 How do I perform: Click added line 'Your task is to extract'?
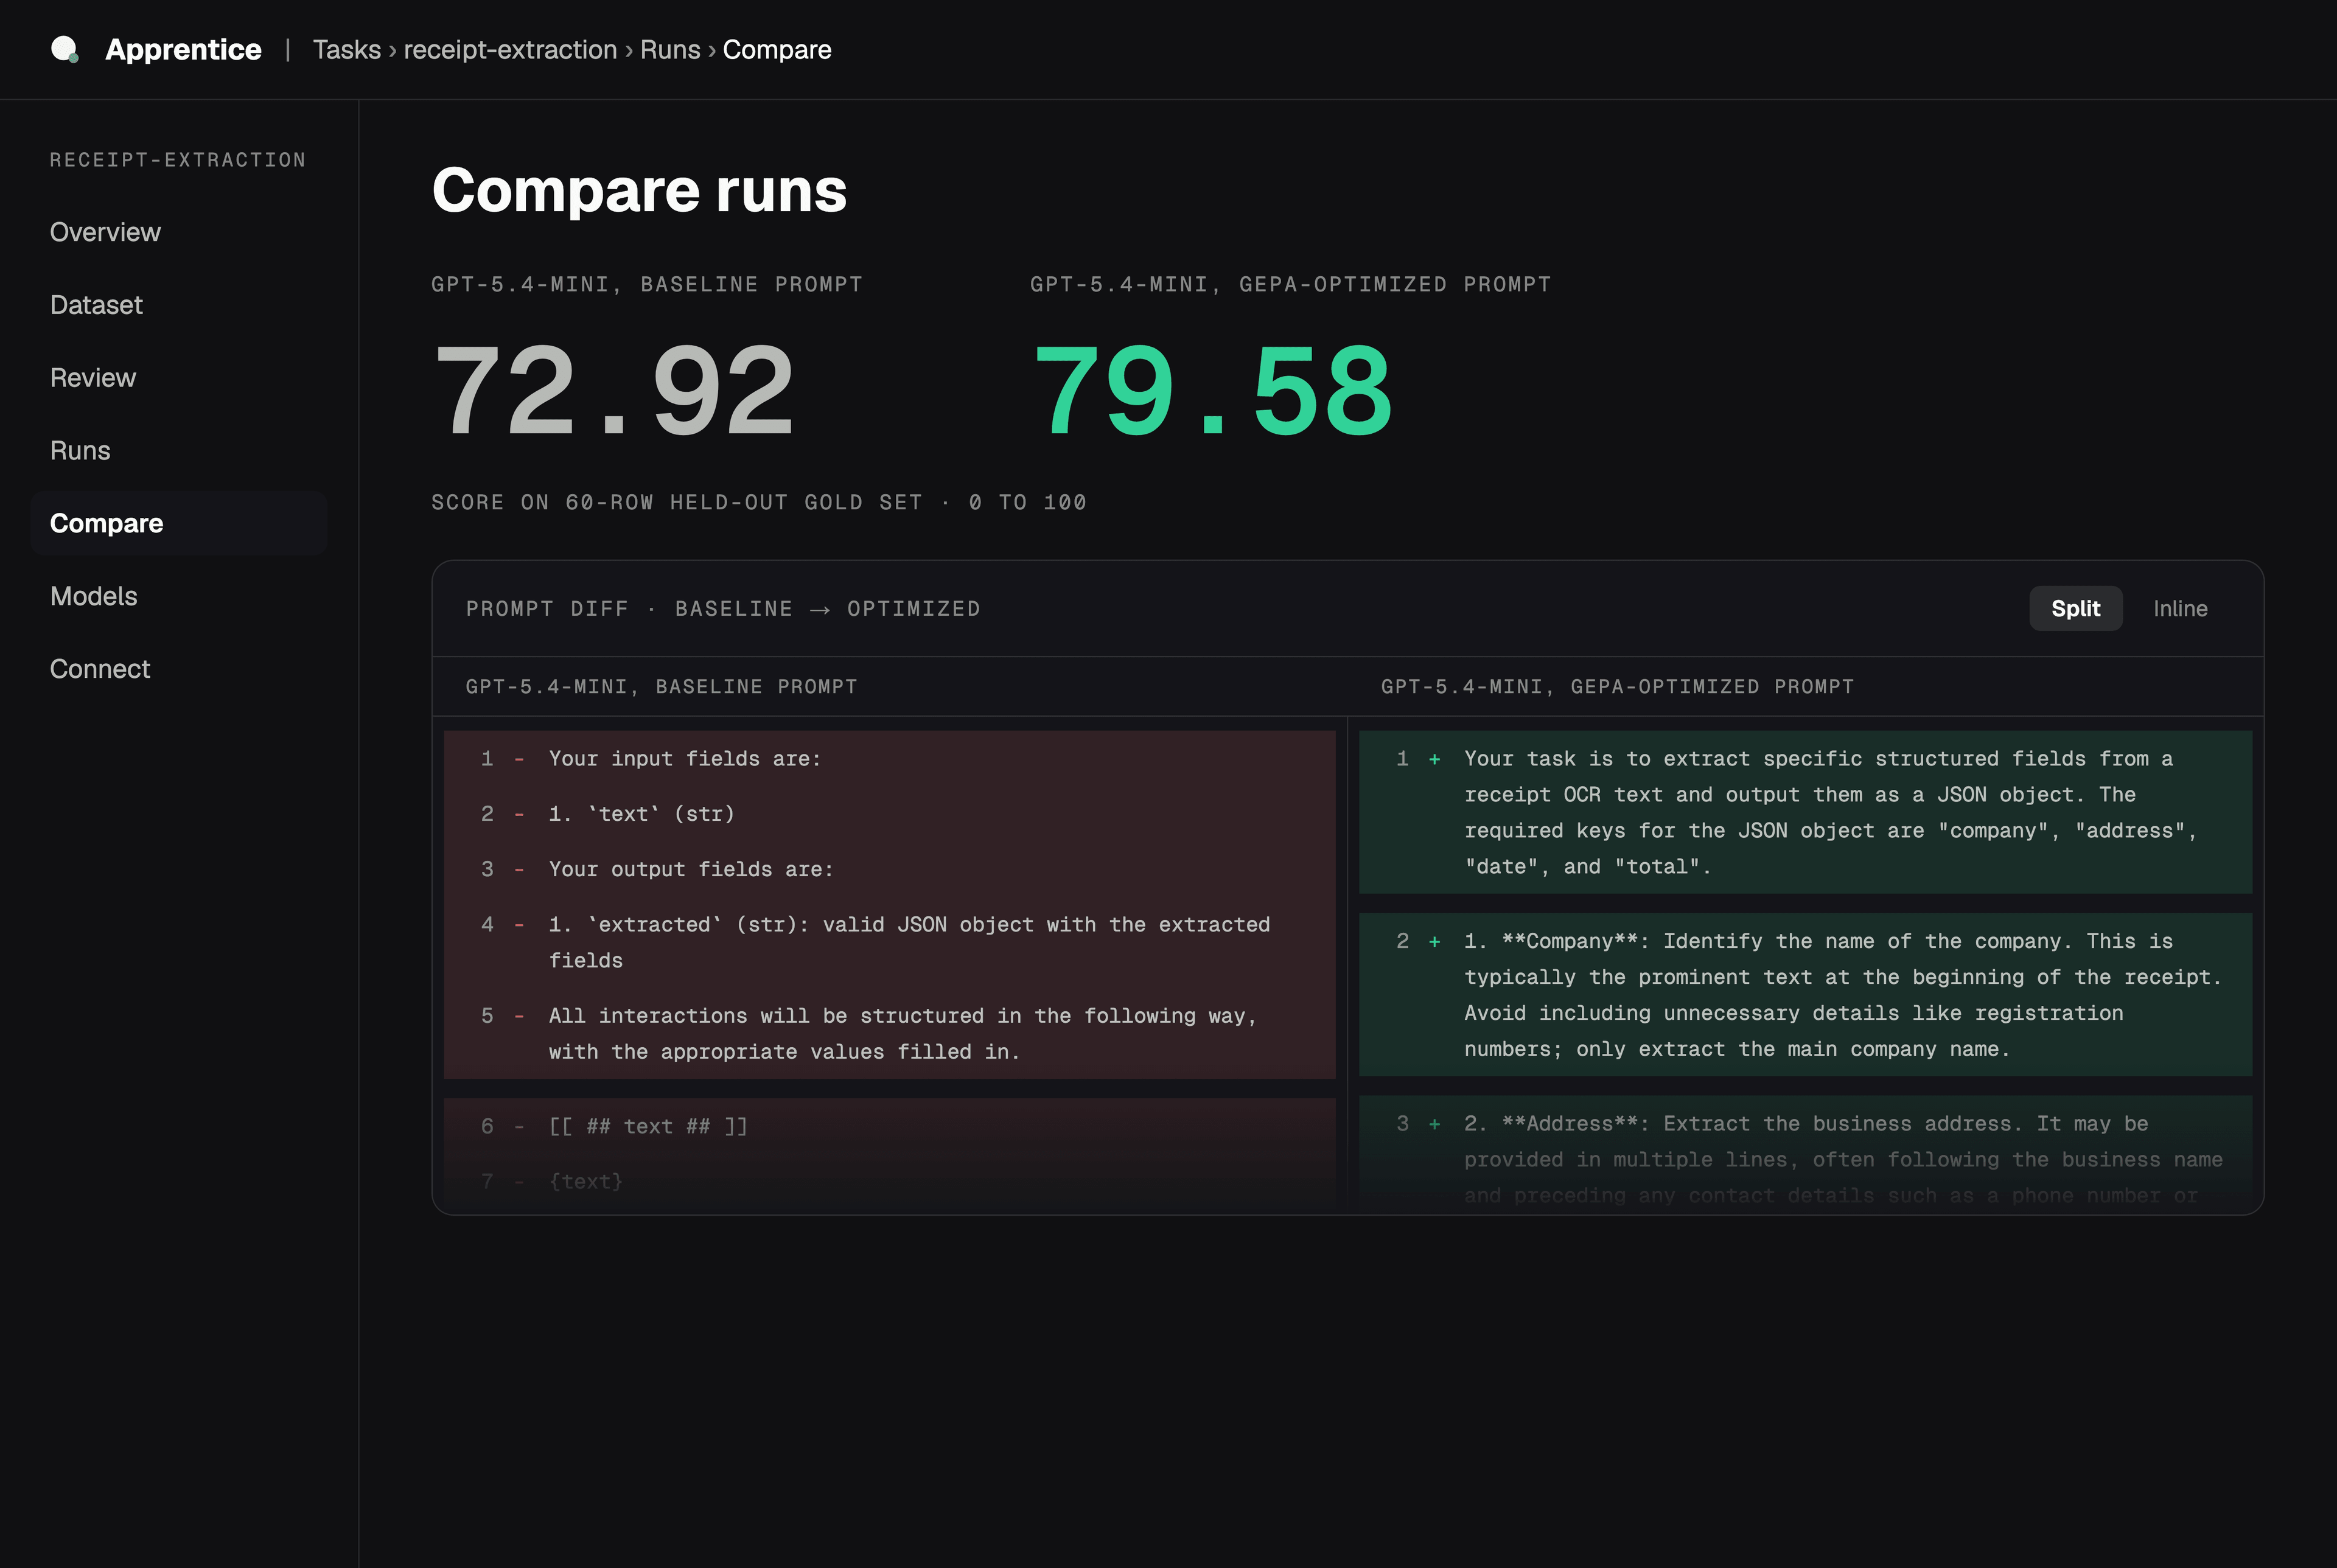1805,812
